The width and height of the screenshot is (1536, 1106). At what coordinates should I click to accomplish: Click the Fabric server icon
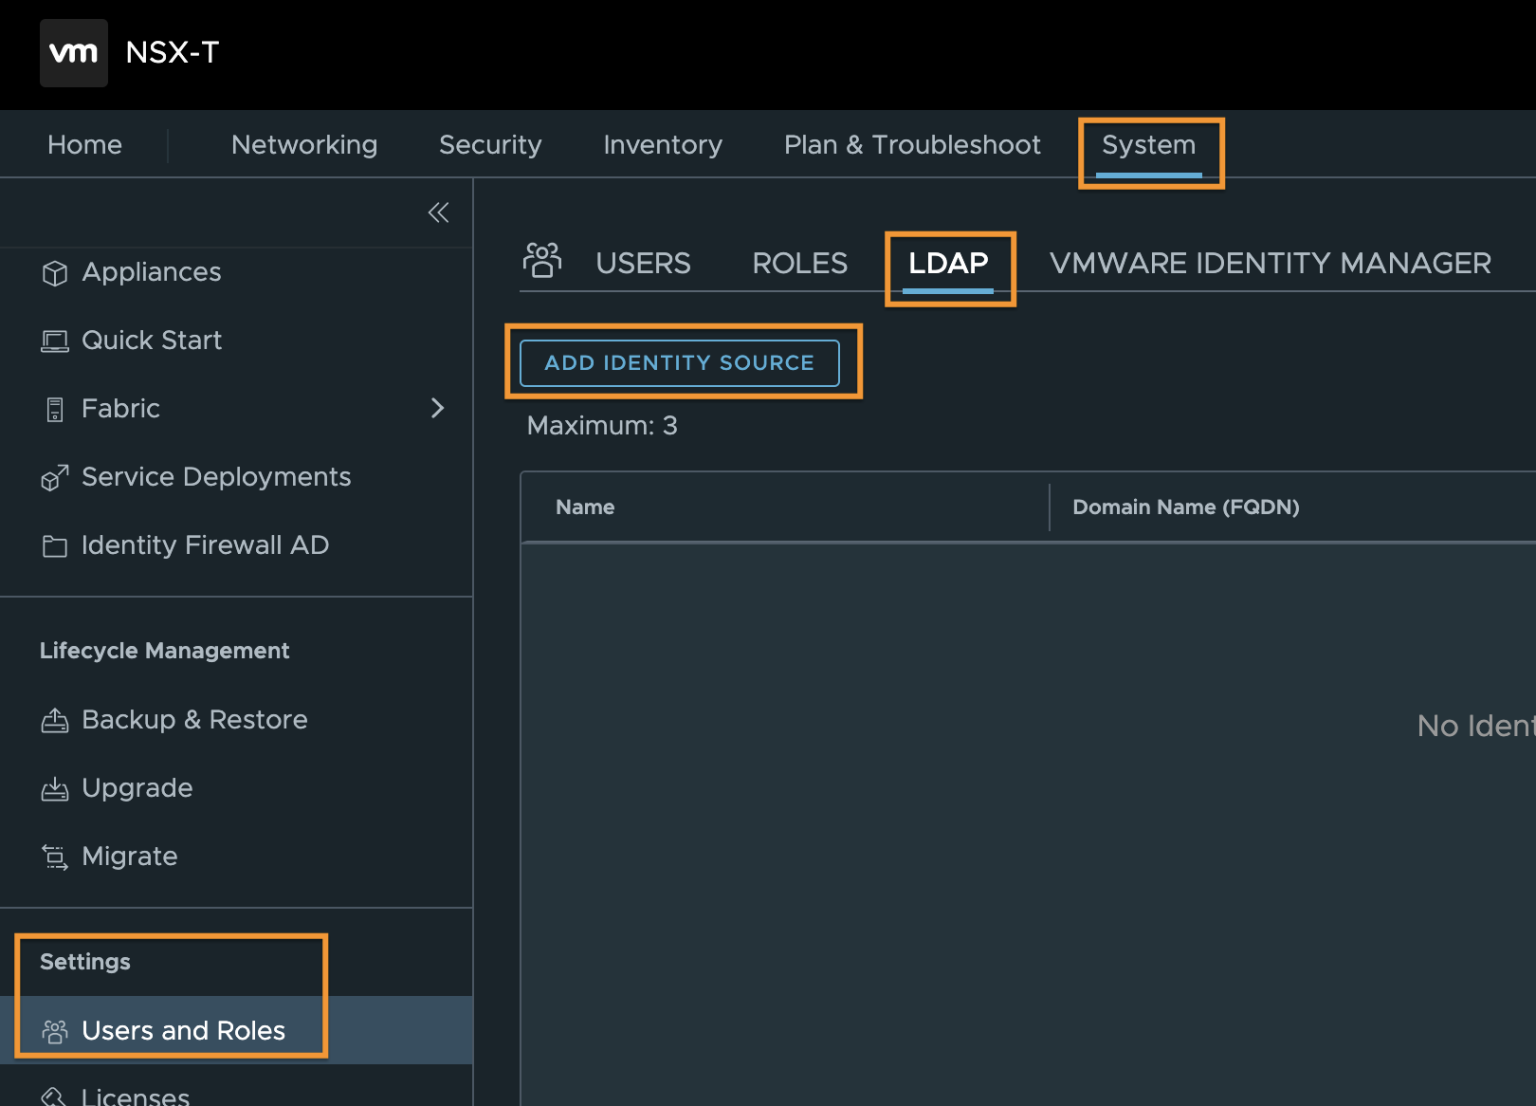tap(55, 408)
